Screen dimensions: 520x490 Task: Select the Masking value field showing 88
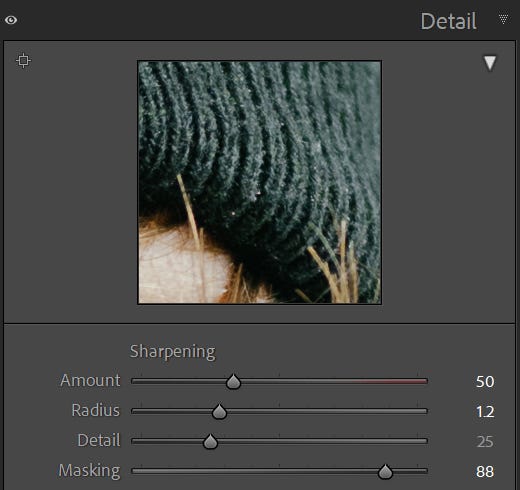tap(485, 472)
